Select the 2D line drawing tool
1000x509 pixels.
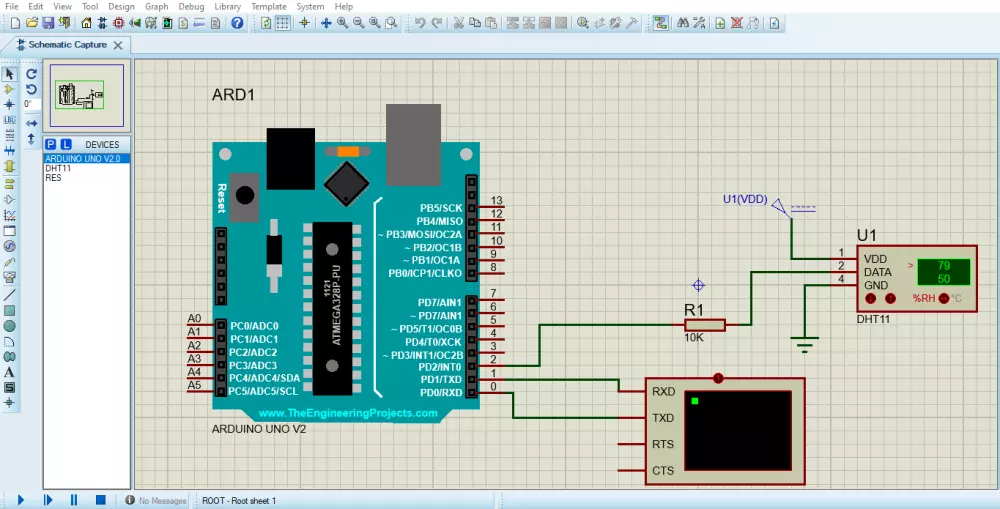click(10, 295)
